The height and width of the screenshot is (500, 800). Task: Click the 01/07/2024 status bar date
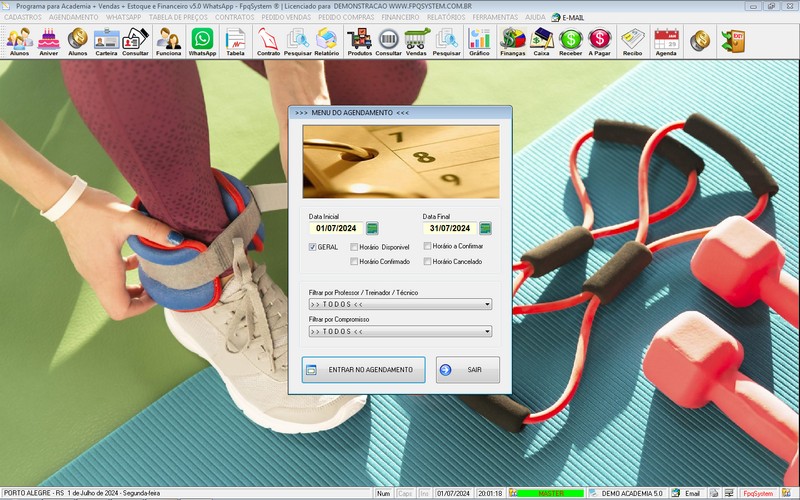pyautogui.click(x=453, y=493)
